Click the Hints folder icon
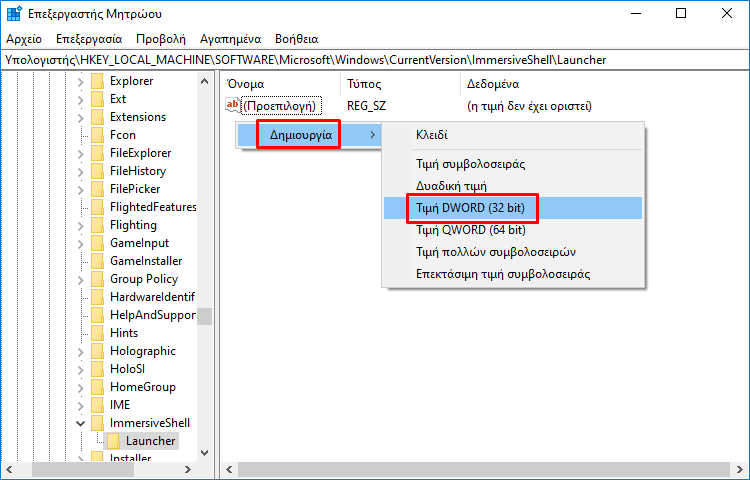Image resolution: width=750 pixels, height=480 pixels. tap(98, 333)
